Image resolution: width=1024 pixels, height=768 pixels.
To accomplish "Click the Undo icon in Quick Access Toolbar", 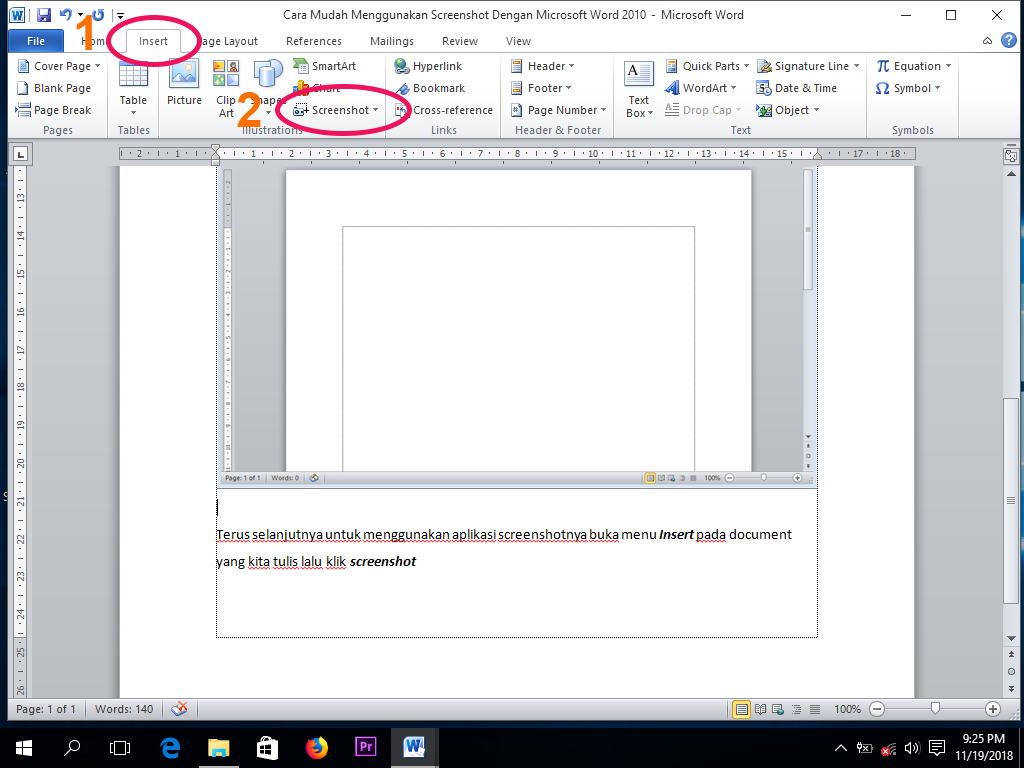I will pyautogui.click(x=65, y=14).
